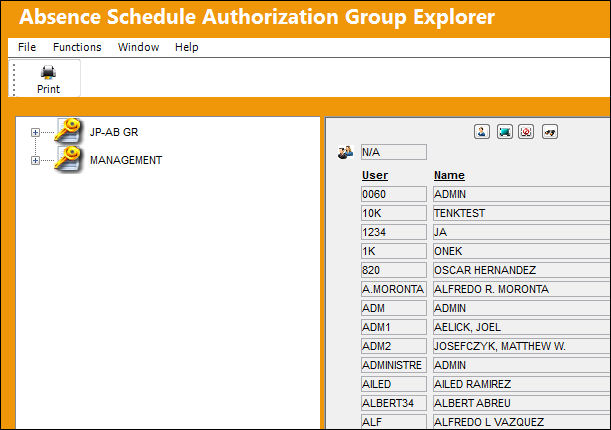Click the N/A group field
Screen dimensions: 611x430
click(x=394, y=152)
